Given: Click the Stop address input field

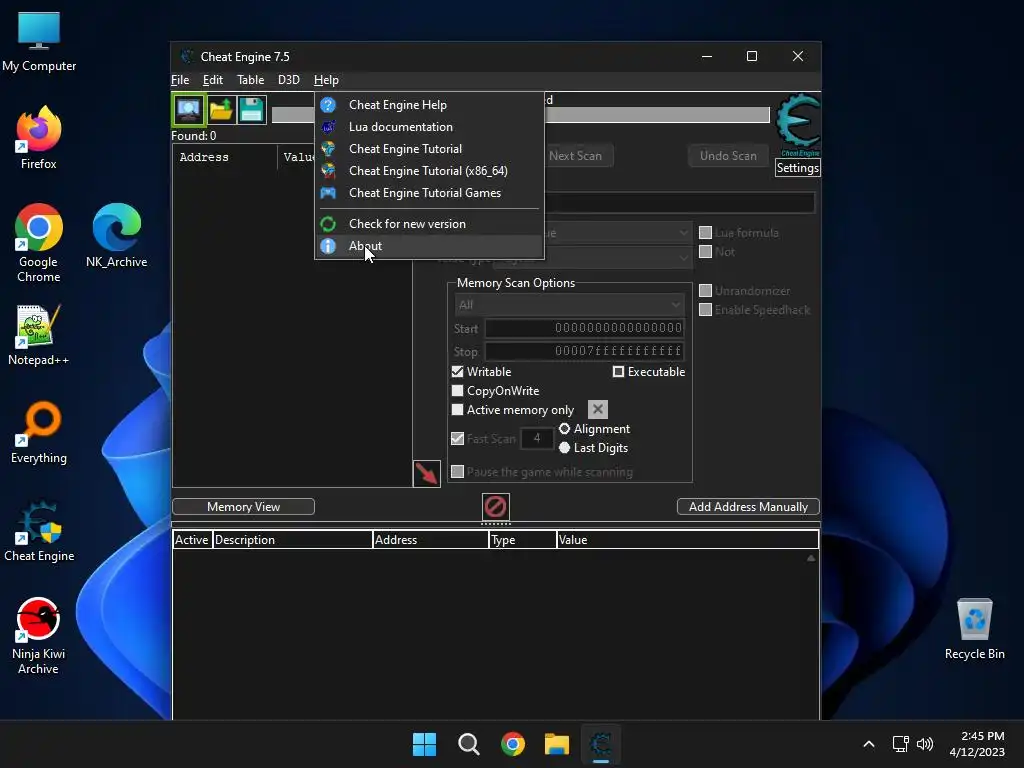Looking at the screenshot, I should pos(584,351).
